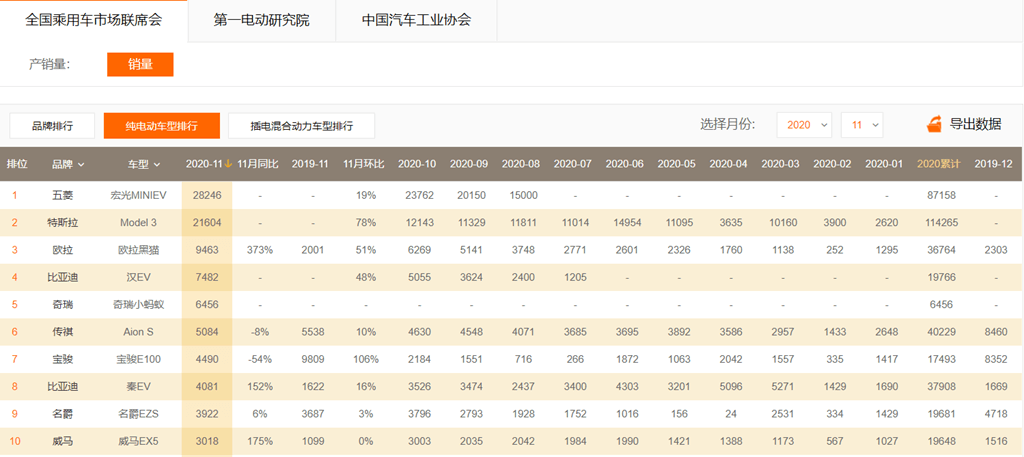Click the 3018 sales value

207,442
